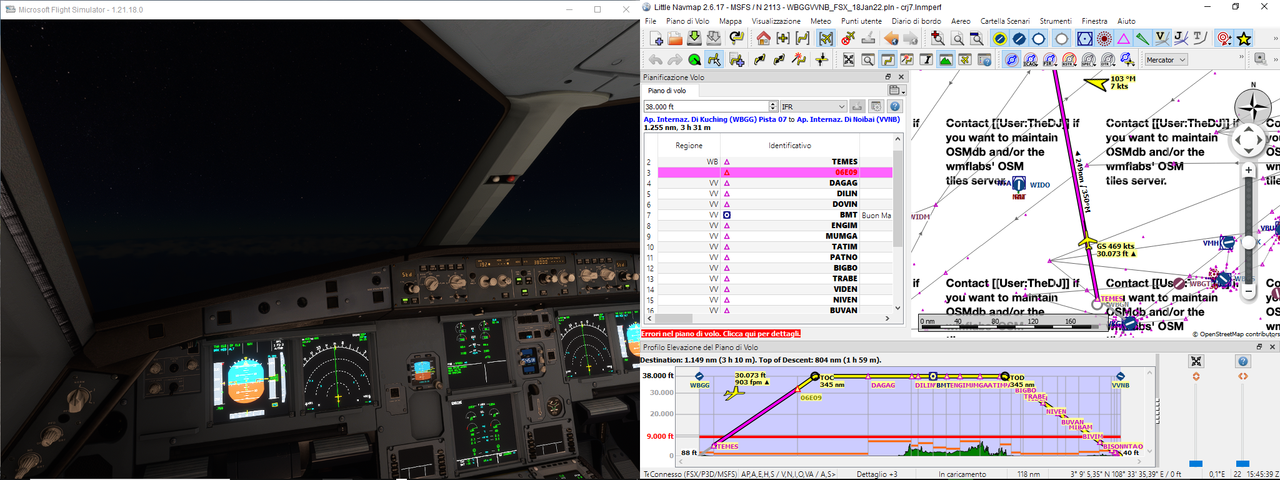This screenshot has height=480, width=1280.
Task: Click the user aircraft target icon
Action: [1224, 38]
